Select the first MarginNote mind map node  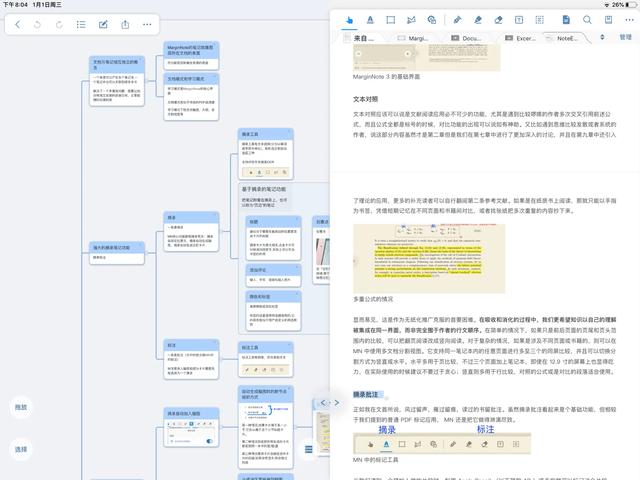click(x=191, y=55)
